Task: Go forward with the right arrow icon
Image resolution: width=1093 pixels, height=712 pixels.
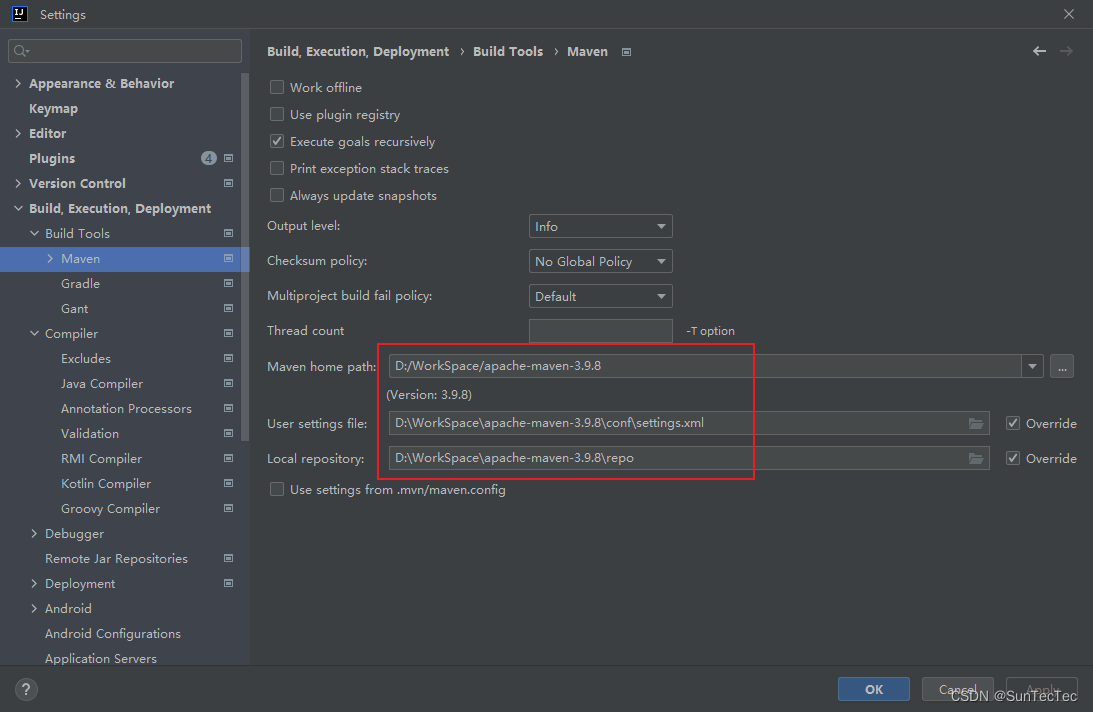Action: click(x=1066, y=51)
